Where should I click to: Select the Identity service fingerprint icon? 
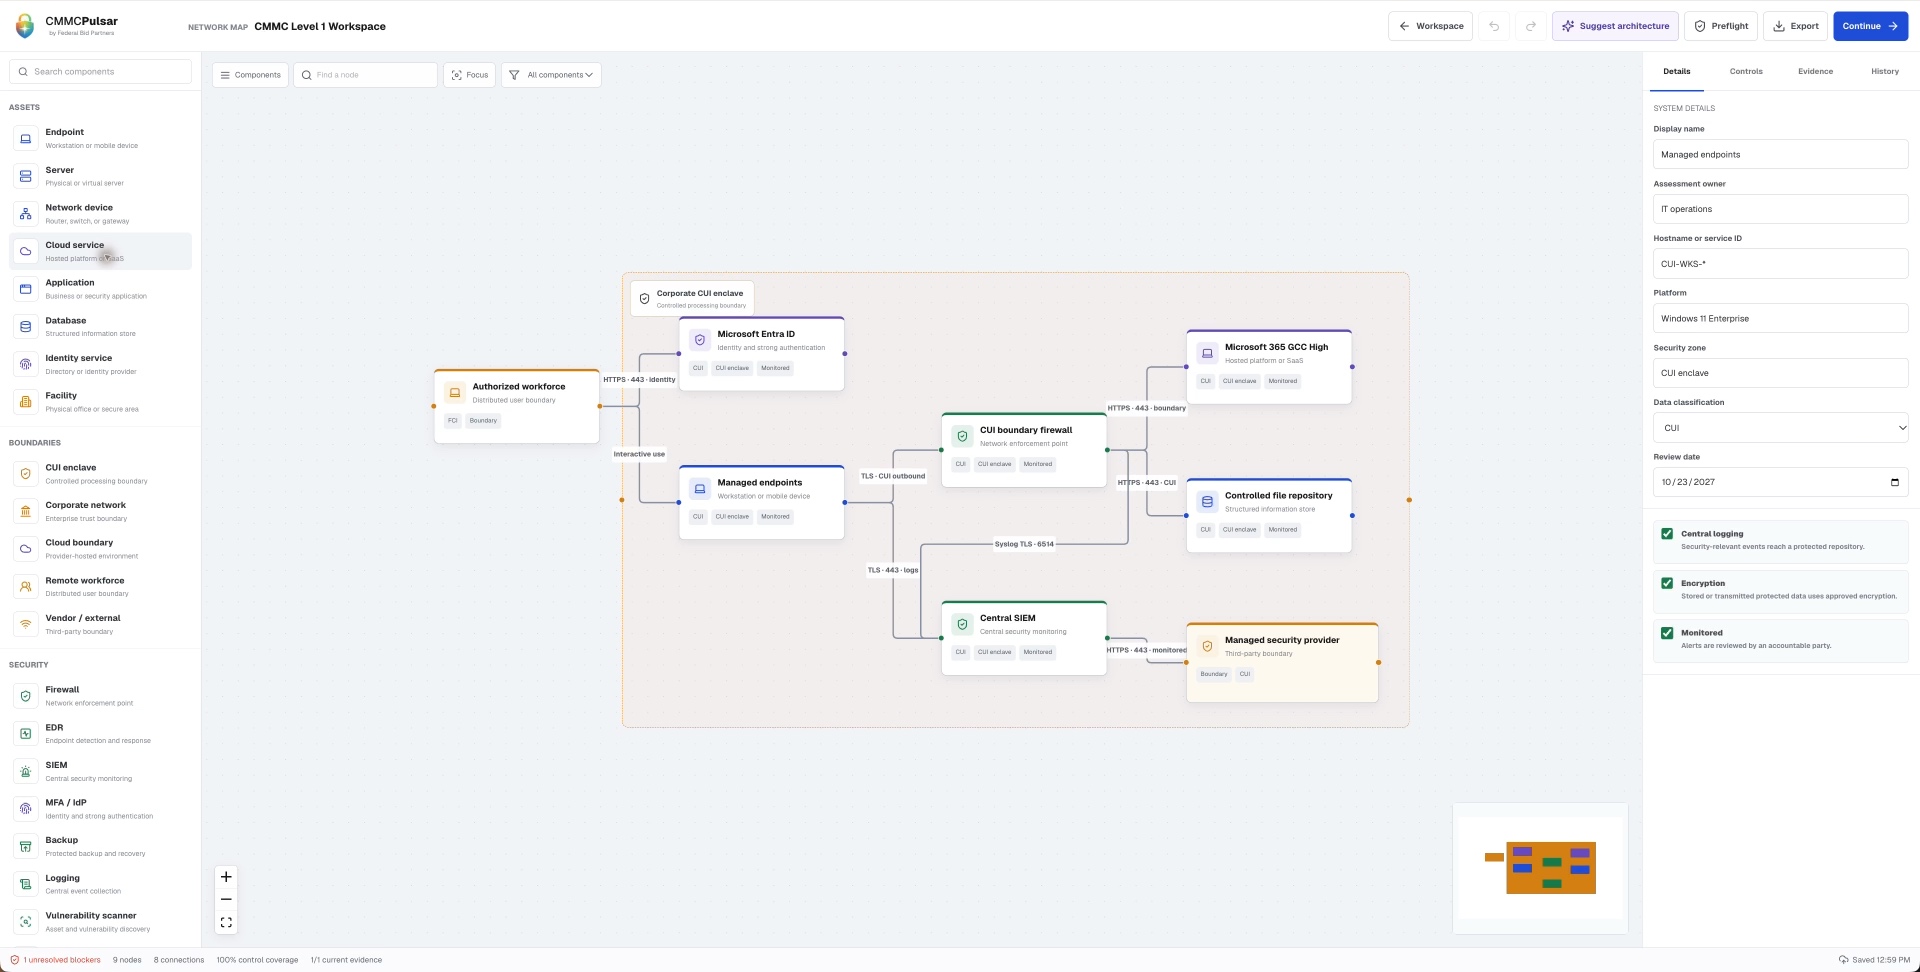coord(26,365)
